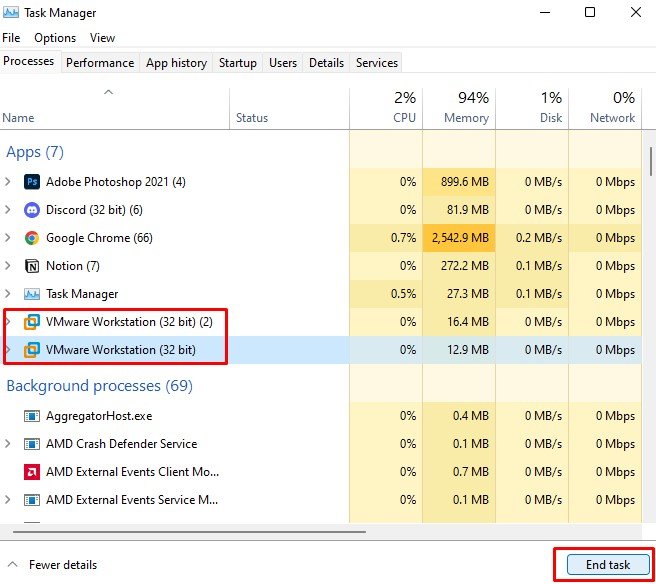Viewport: 656px width, 584px height.
Task: Expand the AMD Crash Defender Service entry
Action: click(x=8, y=444)
